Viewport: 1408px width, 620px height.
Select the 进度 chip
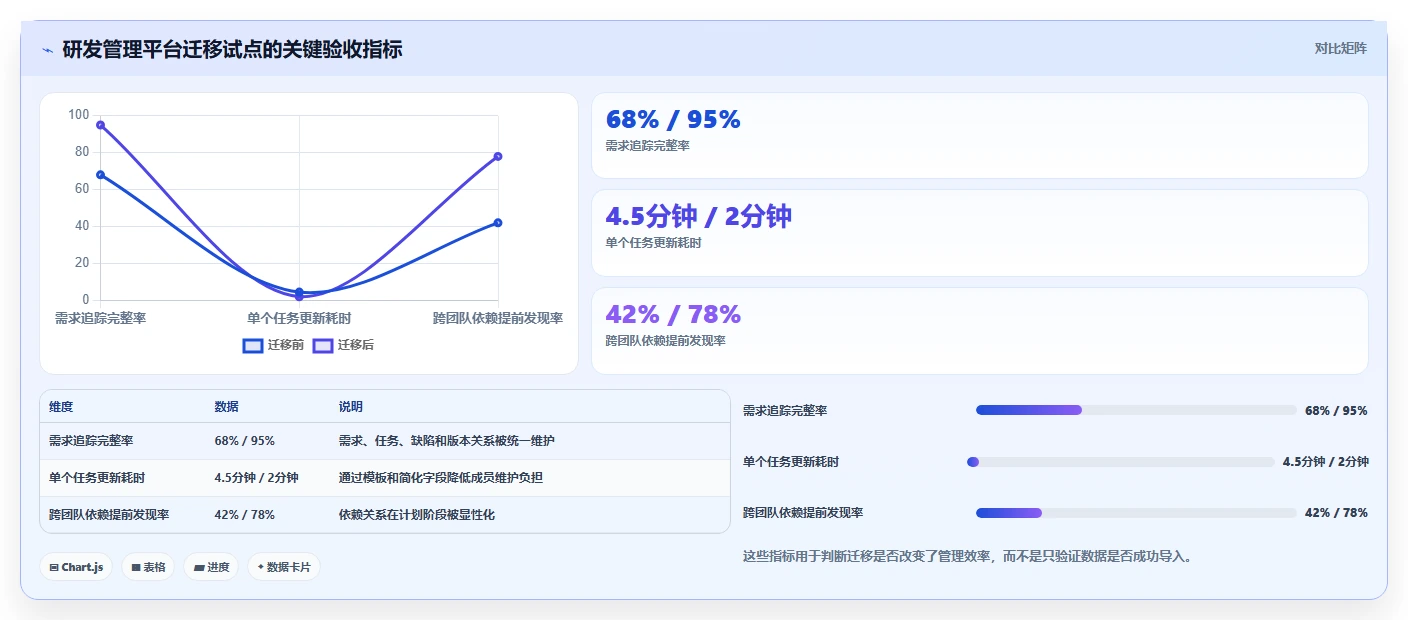211,567
